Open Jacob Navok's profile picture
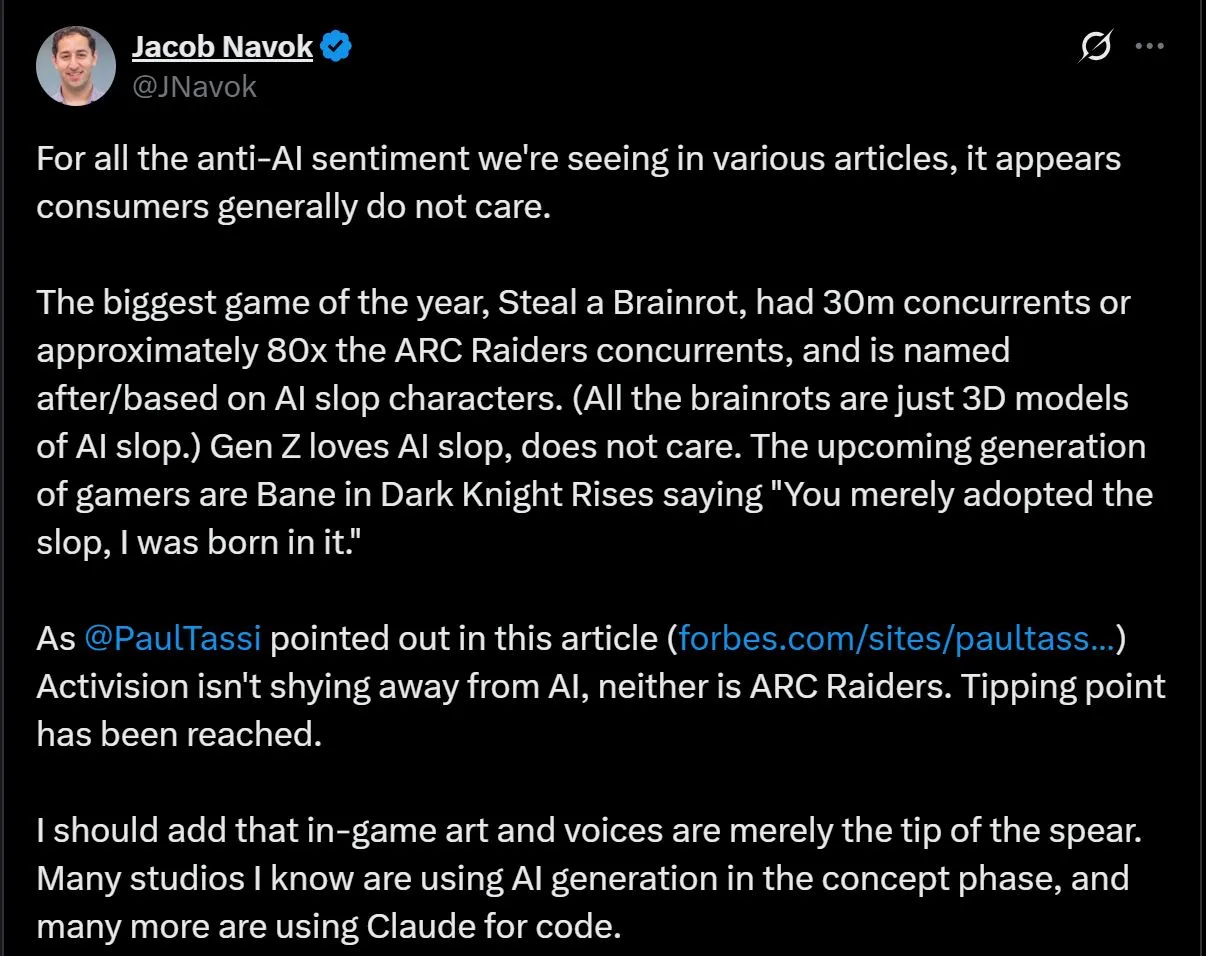Image resolution: width=1206 pixels, height=956 pixels. (x=76, y=65)
